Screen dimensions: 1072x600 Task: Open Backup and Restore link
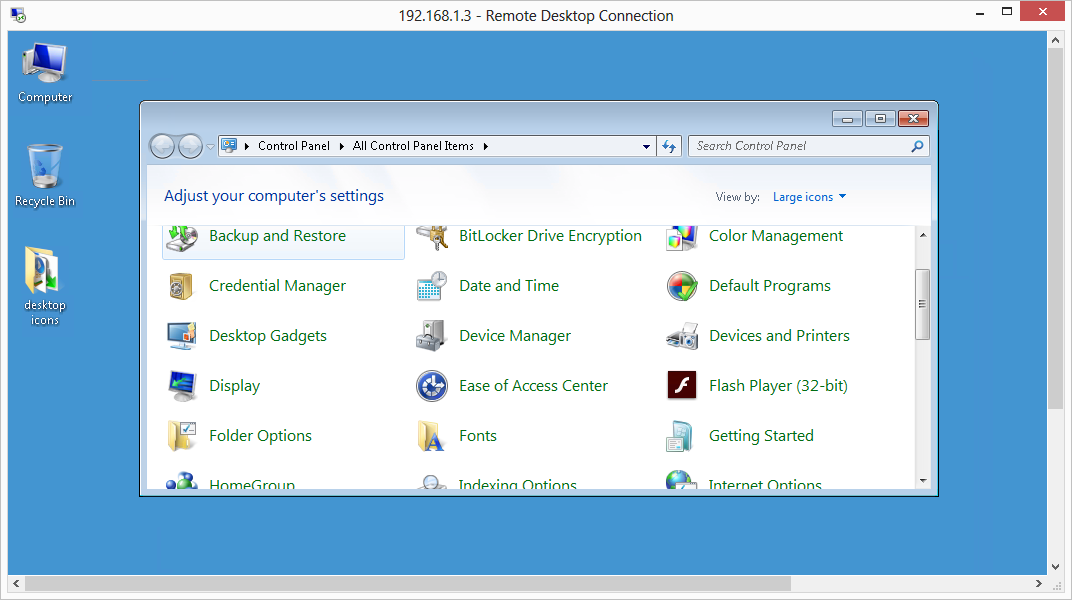click(278, 236)
